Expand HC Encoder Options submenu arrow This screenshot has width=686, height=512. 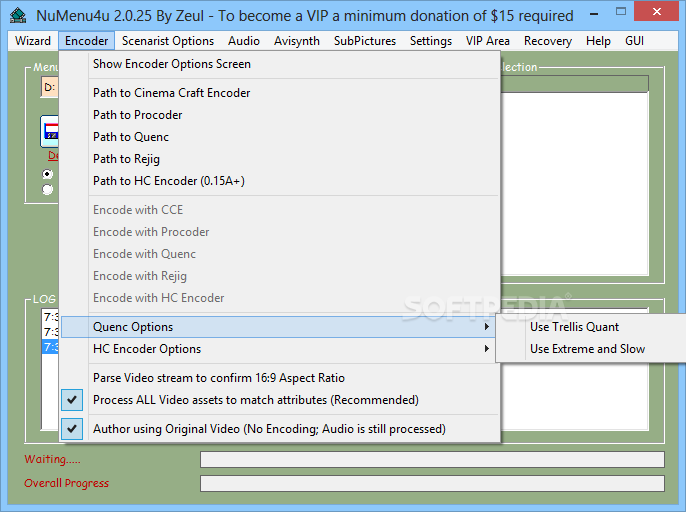pyautogui.click(x=486, y=349)
